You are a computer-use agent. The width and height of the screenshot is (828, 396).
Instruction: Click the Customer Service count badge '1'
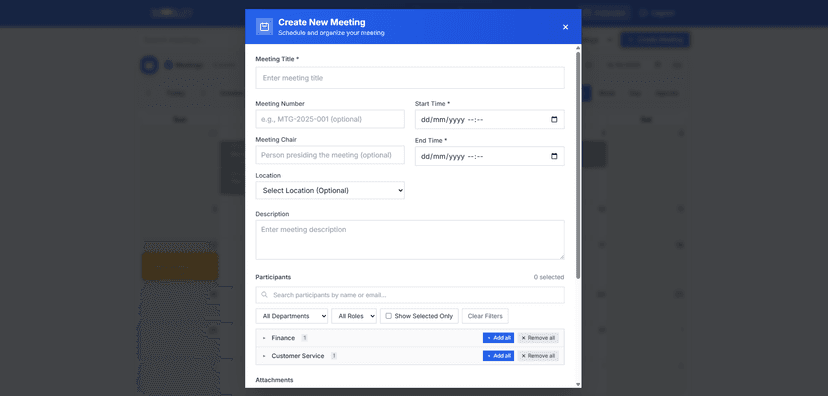pyautogui.click(x=334, y=356)
